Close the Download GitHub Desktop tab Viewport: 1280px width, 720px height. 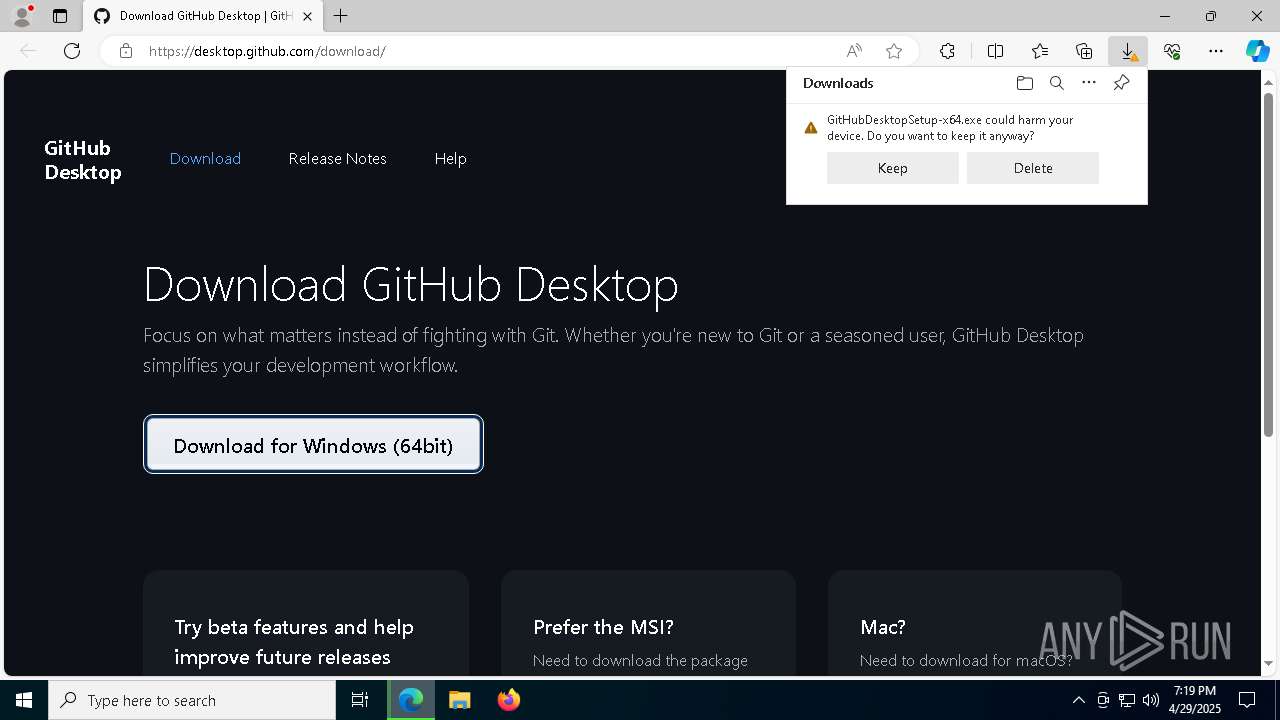[308, 16]
